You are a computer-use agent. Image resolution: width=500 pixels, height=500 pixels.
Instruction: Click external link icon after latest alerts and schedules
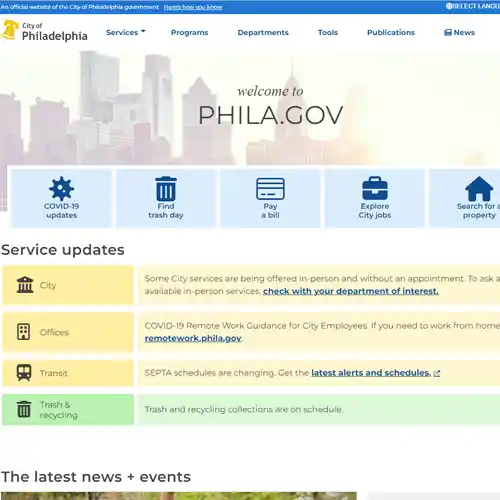437,373
